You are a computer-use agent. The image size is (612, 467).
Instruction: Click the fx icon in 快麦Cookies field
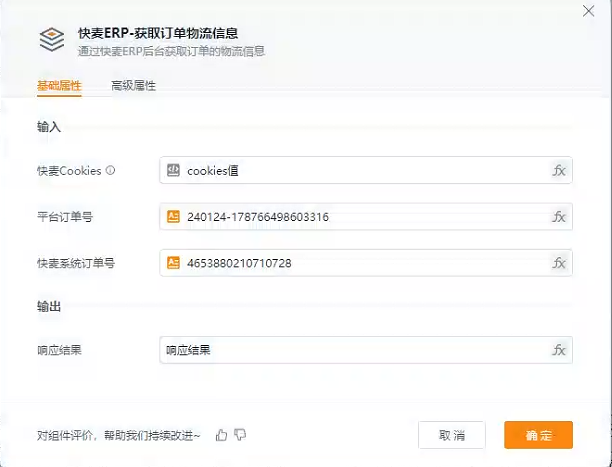click(559, 170)
